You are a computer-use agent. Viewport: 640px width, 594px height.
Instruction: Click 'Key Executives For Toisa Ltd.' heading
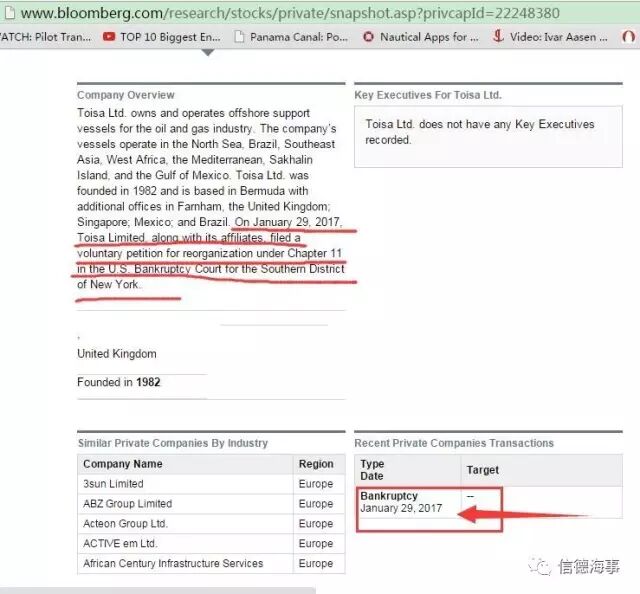click(428, 95)
